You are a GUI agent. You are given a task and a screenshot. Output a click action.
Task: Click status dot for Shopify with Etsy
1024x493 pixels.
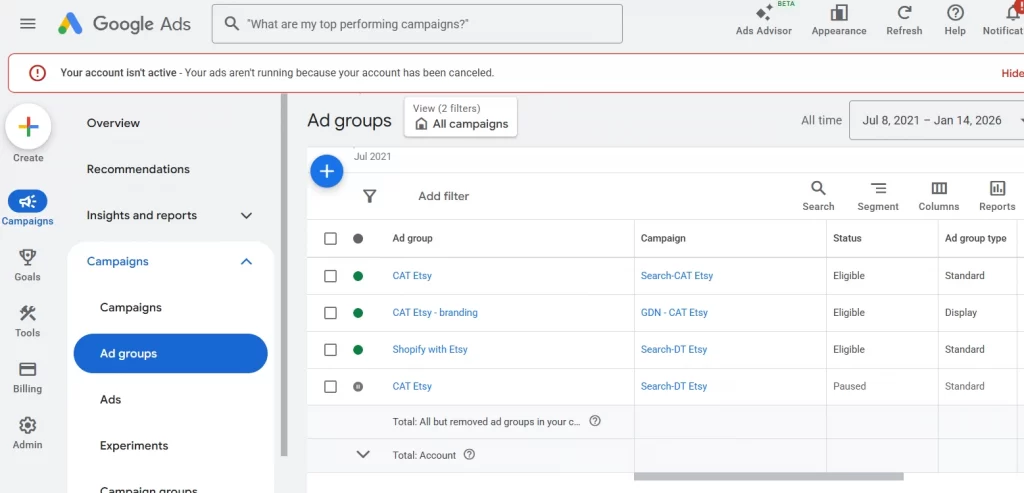click(x=358, y=349)
